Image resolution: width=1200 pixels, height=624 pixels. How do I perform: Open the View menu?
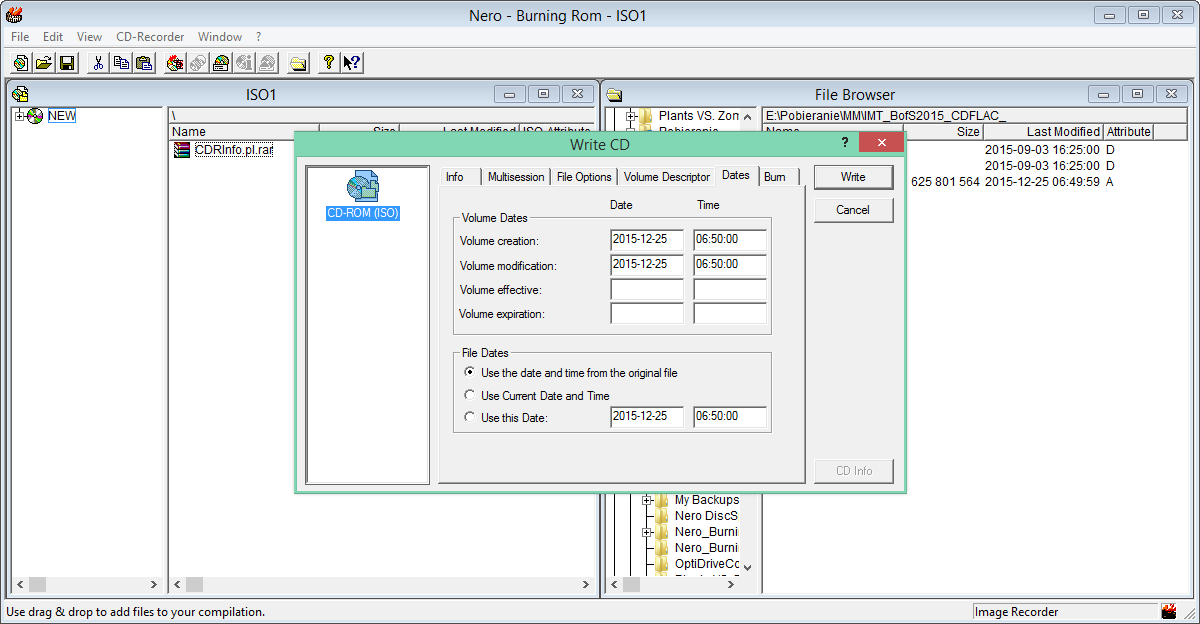tap(90, 37)
